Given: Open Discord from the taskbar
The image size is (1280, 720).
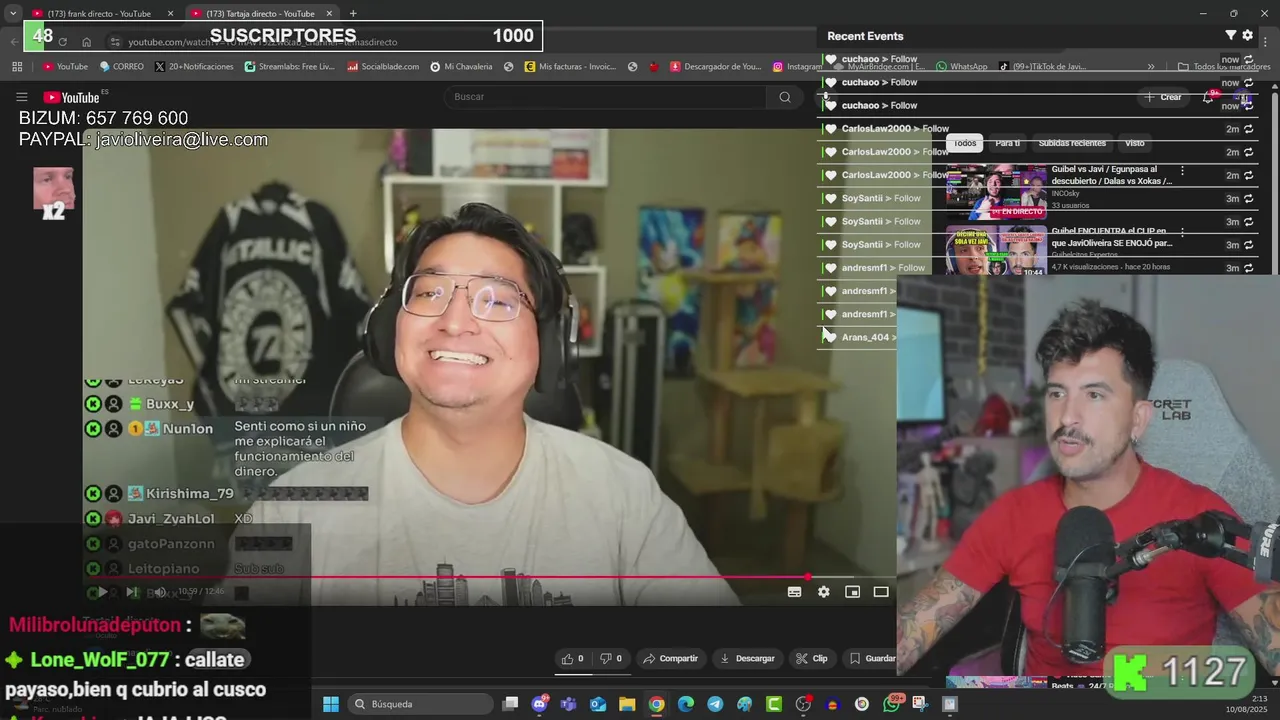Looking at the screenshot, I should pyautogui.click(x=540, y=704).
